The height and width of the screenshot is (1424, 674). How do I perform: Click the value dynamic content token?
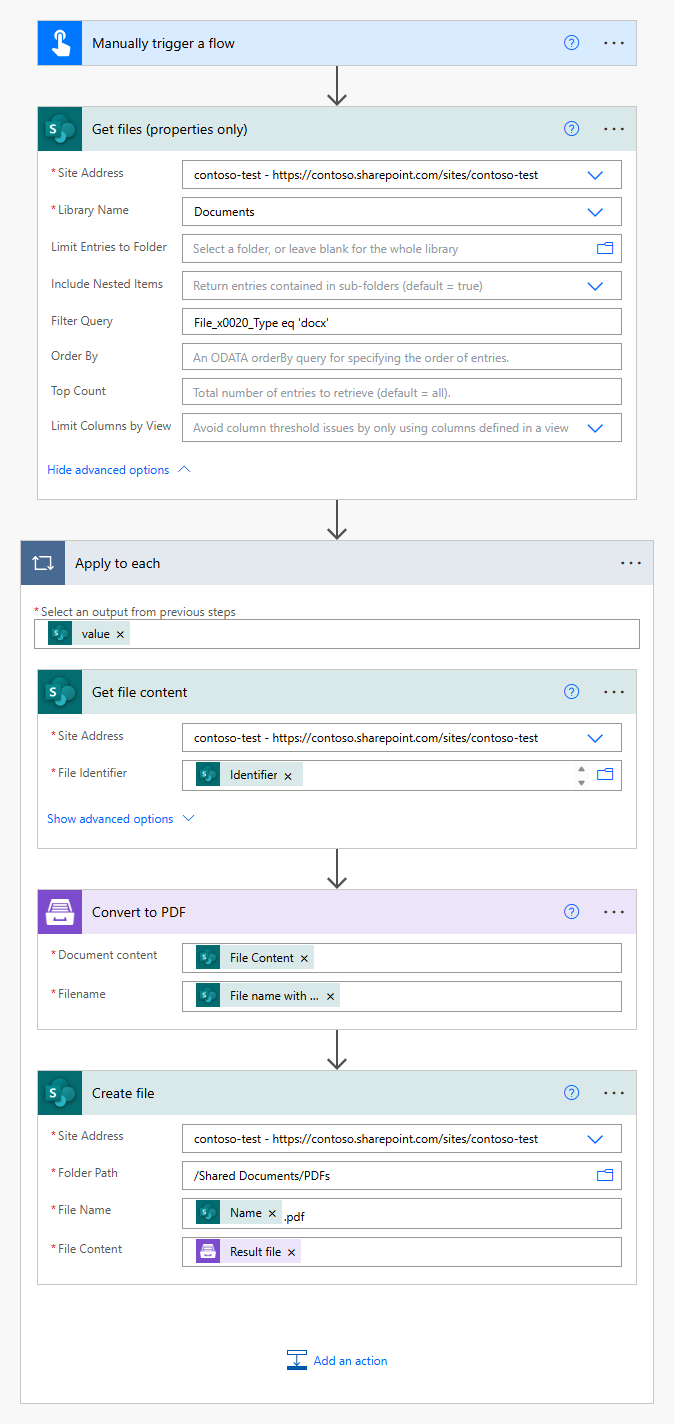pyautogui.click(x=88, y=634)
